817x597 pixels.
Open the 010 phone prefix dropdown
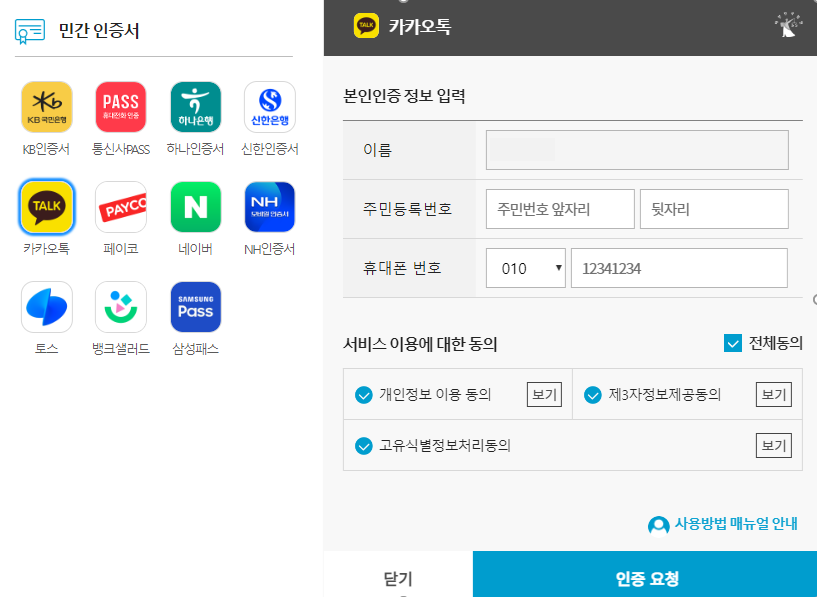(x=526, y=268)
